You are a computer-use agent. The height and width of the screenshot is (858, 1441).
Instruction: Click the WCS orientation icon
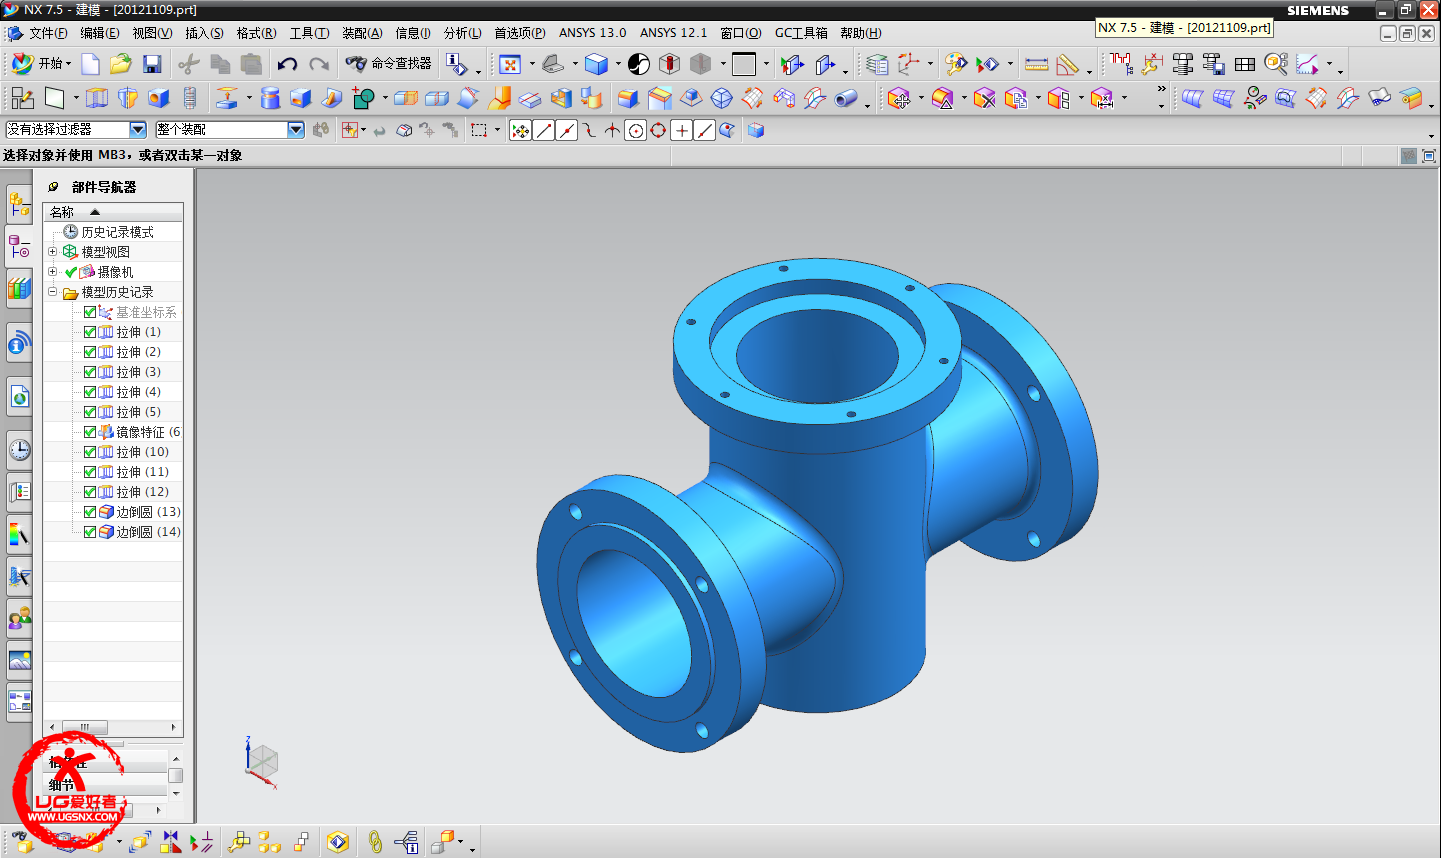909,65
